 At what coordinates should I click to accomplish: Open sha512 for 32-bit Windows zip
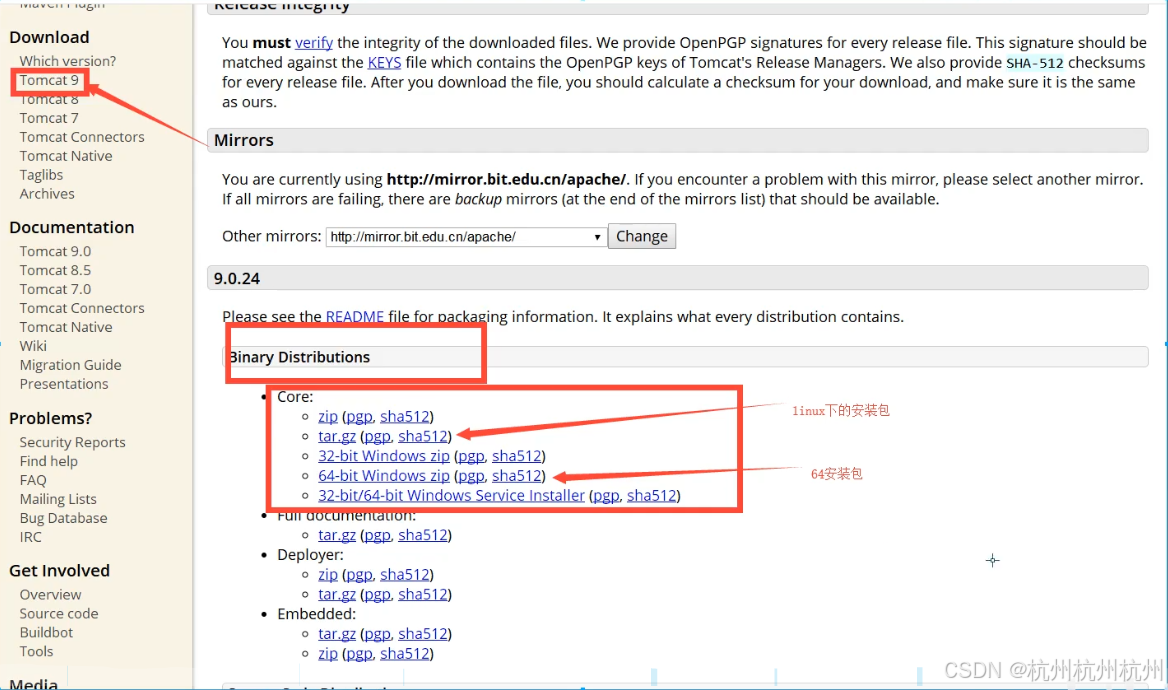[517, 456]
